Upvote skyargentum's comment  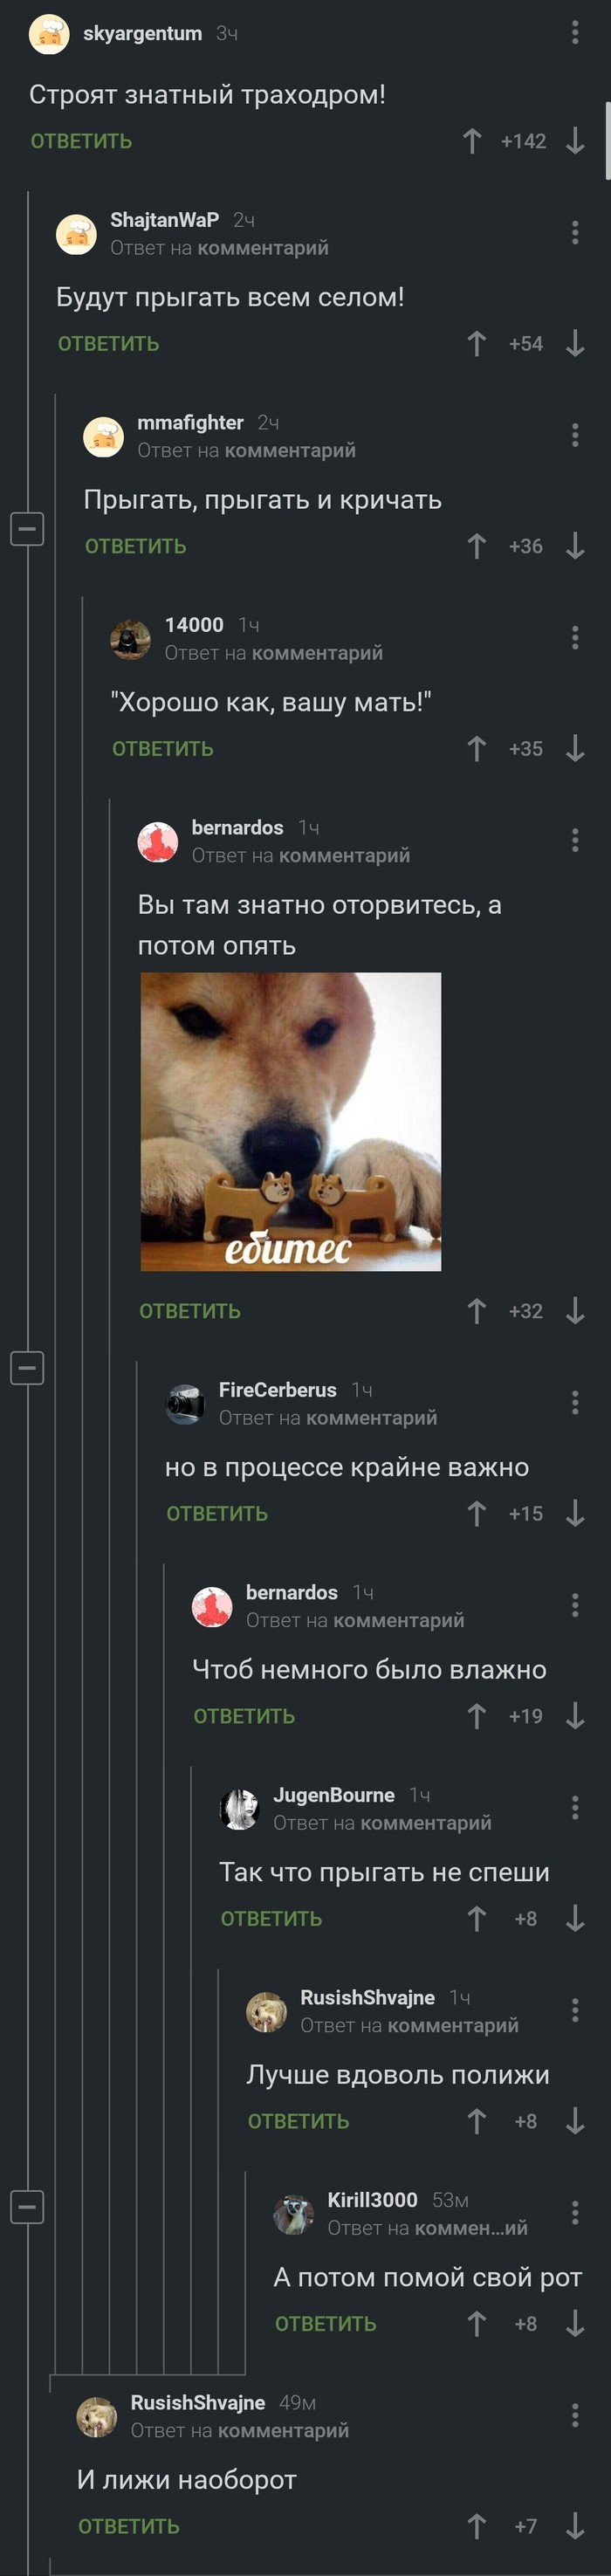(x=472, y=141)
